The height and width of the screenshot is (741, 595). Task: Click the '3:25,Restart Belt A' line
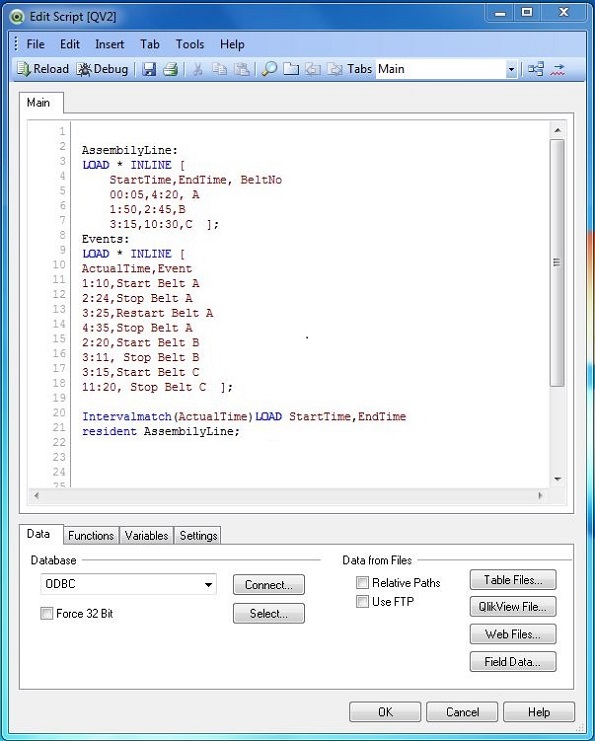[147, 313]
